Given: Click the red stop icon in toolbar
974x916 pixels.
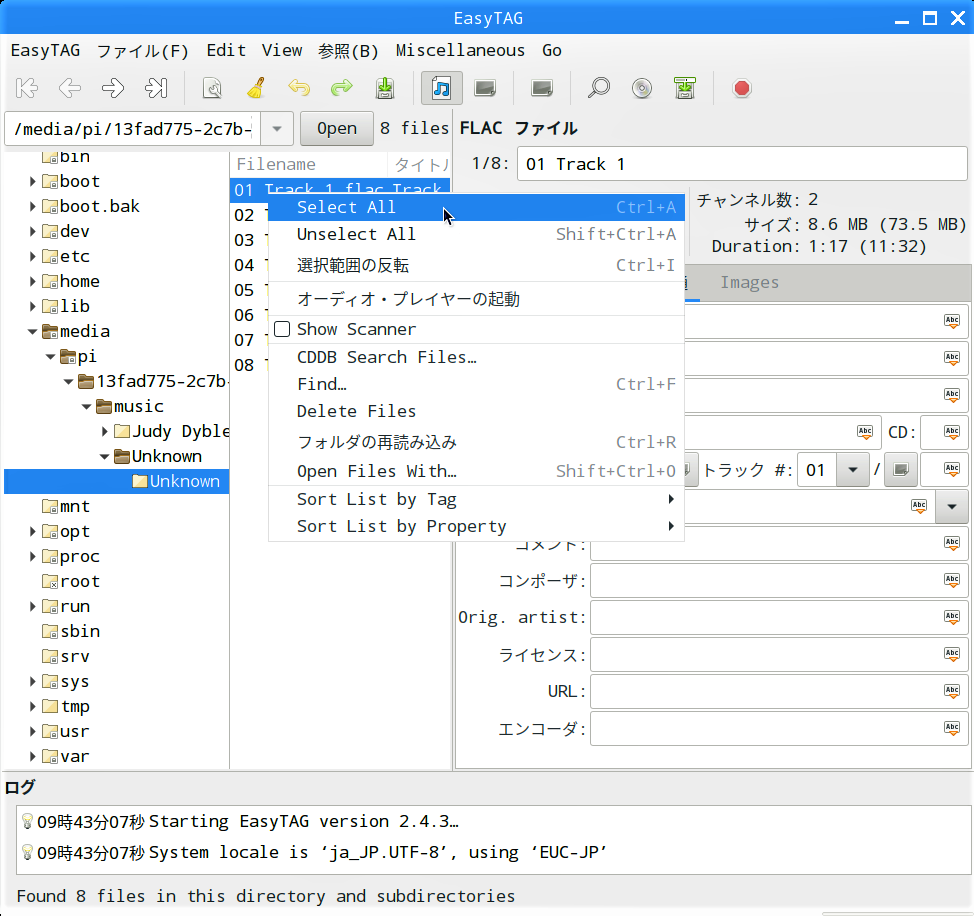Looking at the screenshot, I should (x=742, y=88).
